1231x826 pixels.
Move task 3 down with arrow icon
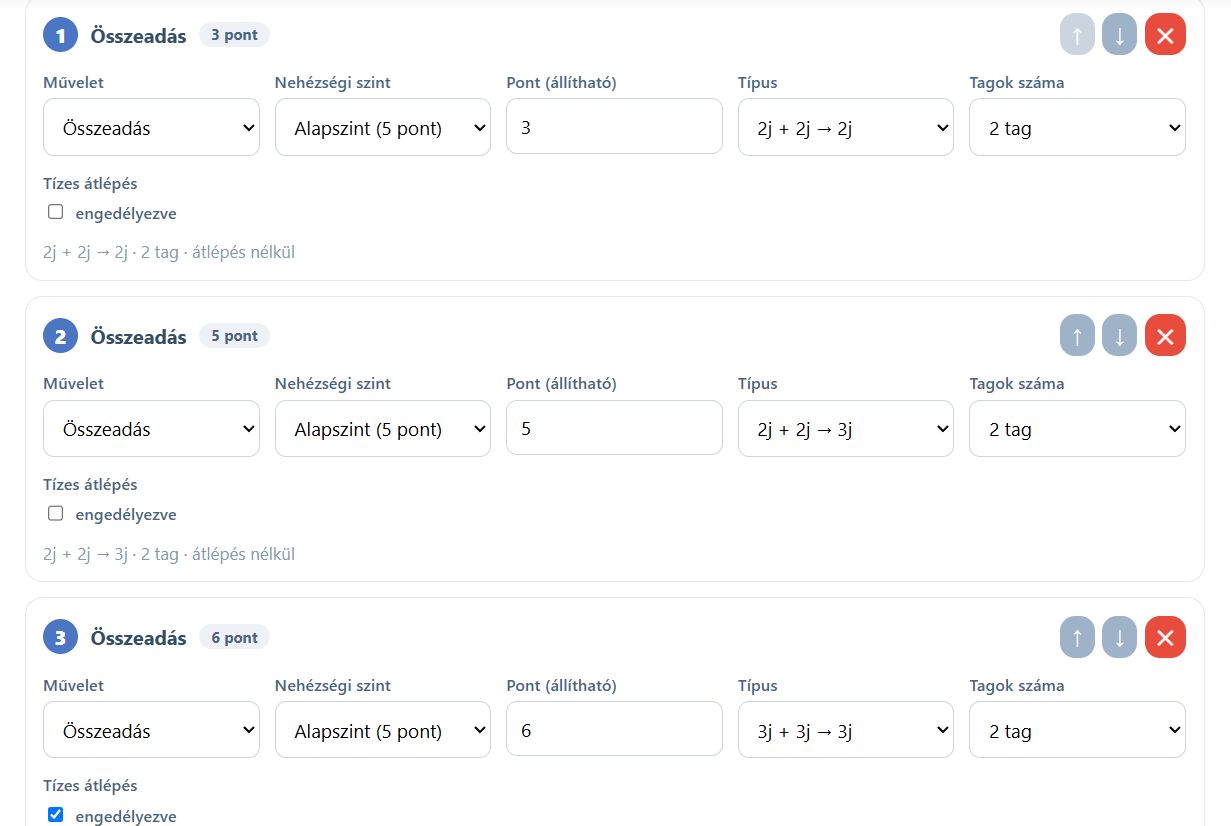coord(1119,638)
